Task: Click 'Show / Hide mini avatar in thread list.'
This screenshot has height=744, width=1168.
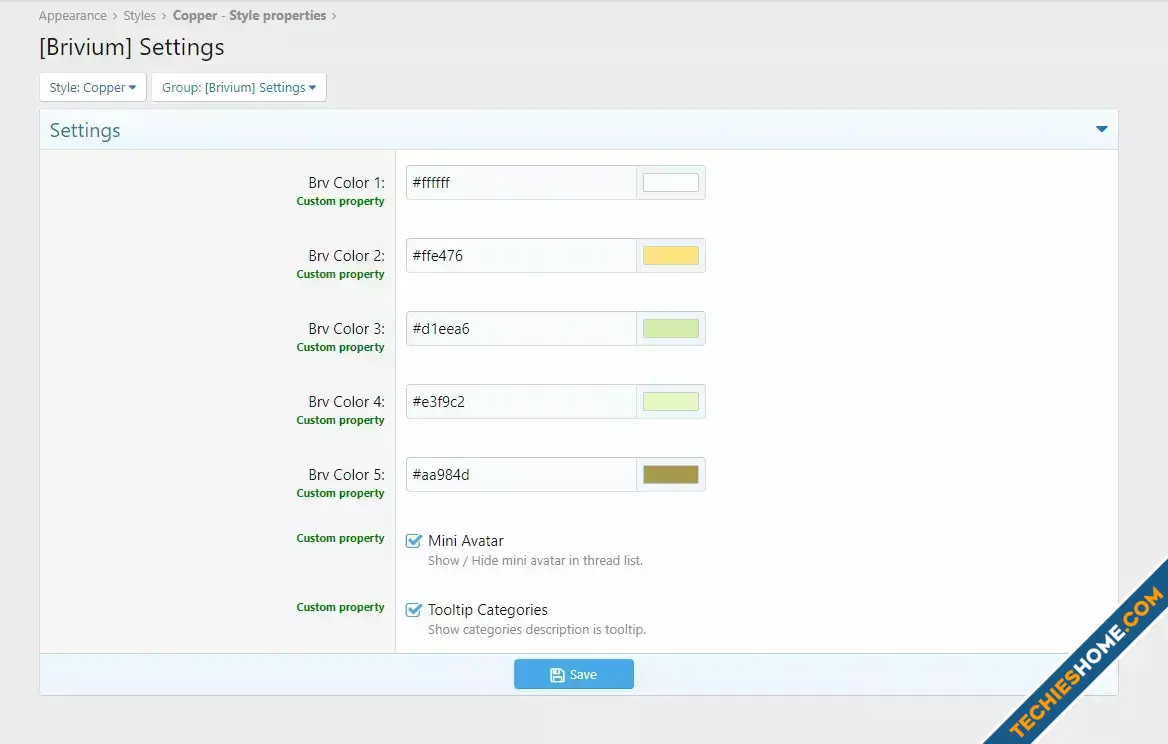Action: (x=535, y=560)
